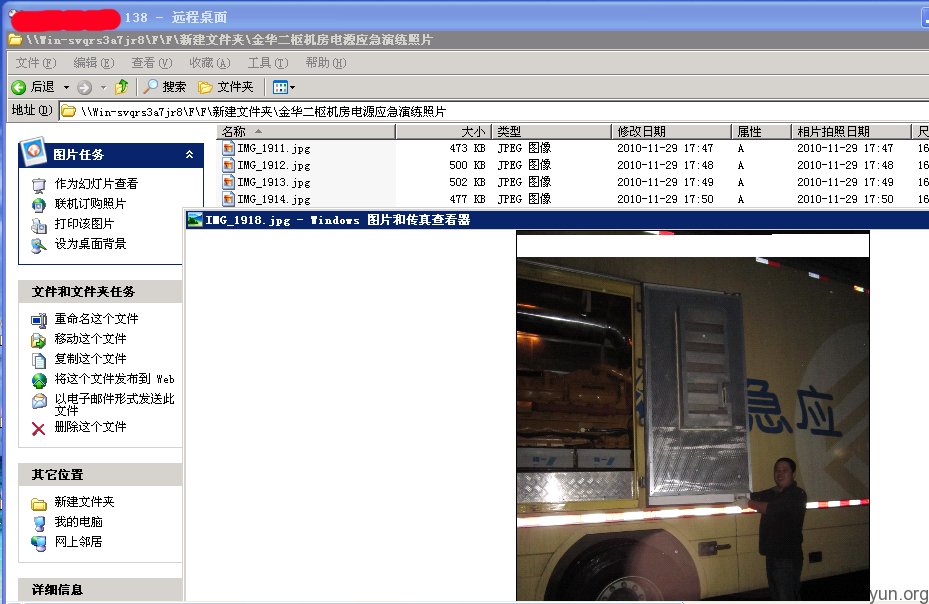Sort by 名称 column header
The width and height of the screenshot is (929, 604).
coord(306,132)
